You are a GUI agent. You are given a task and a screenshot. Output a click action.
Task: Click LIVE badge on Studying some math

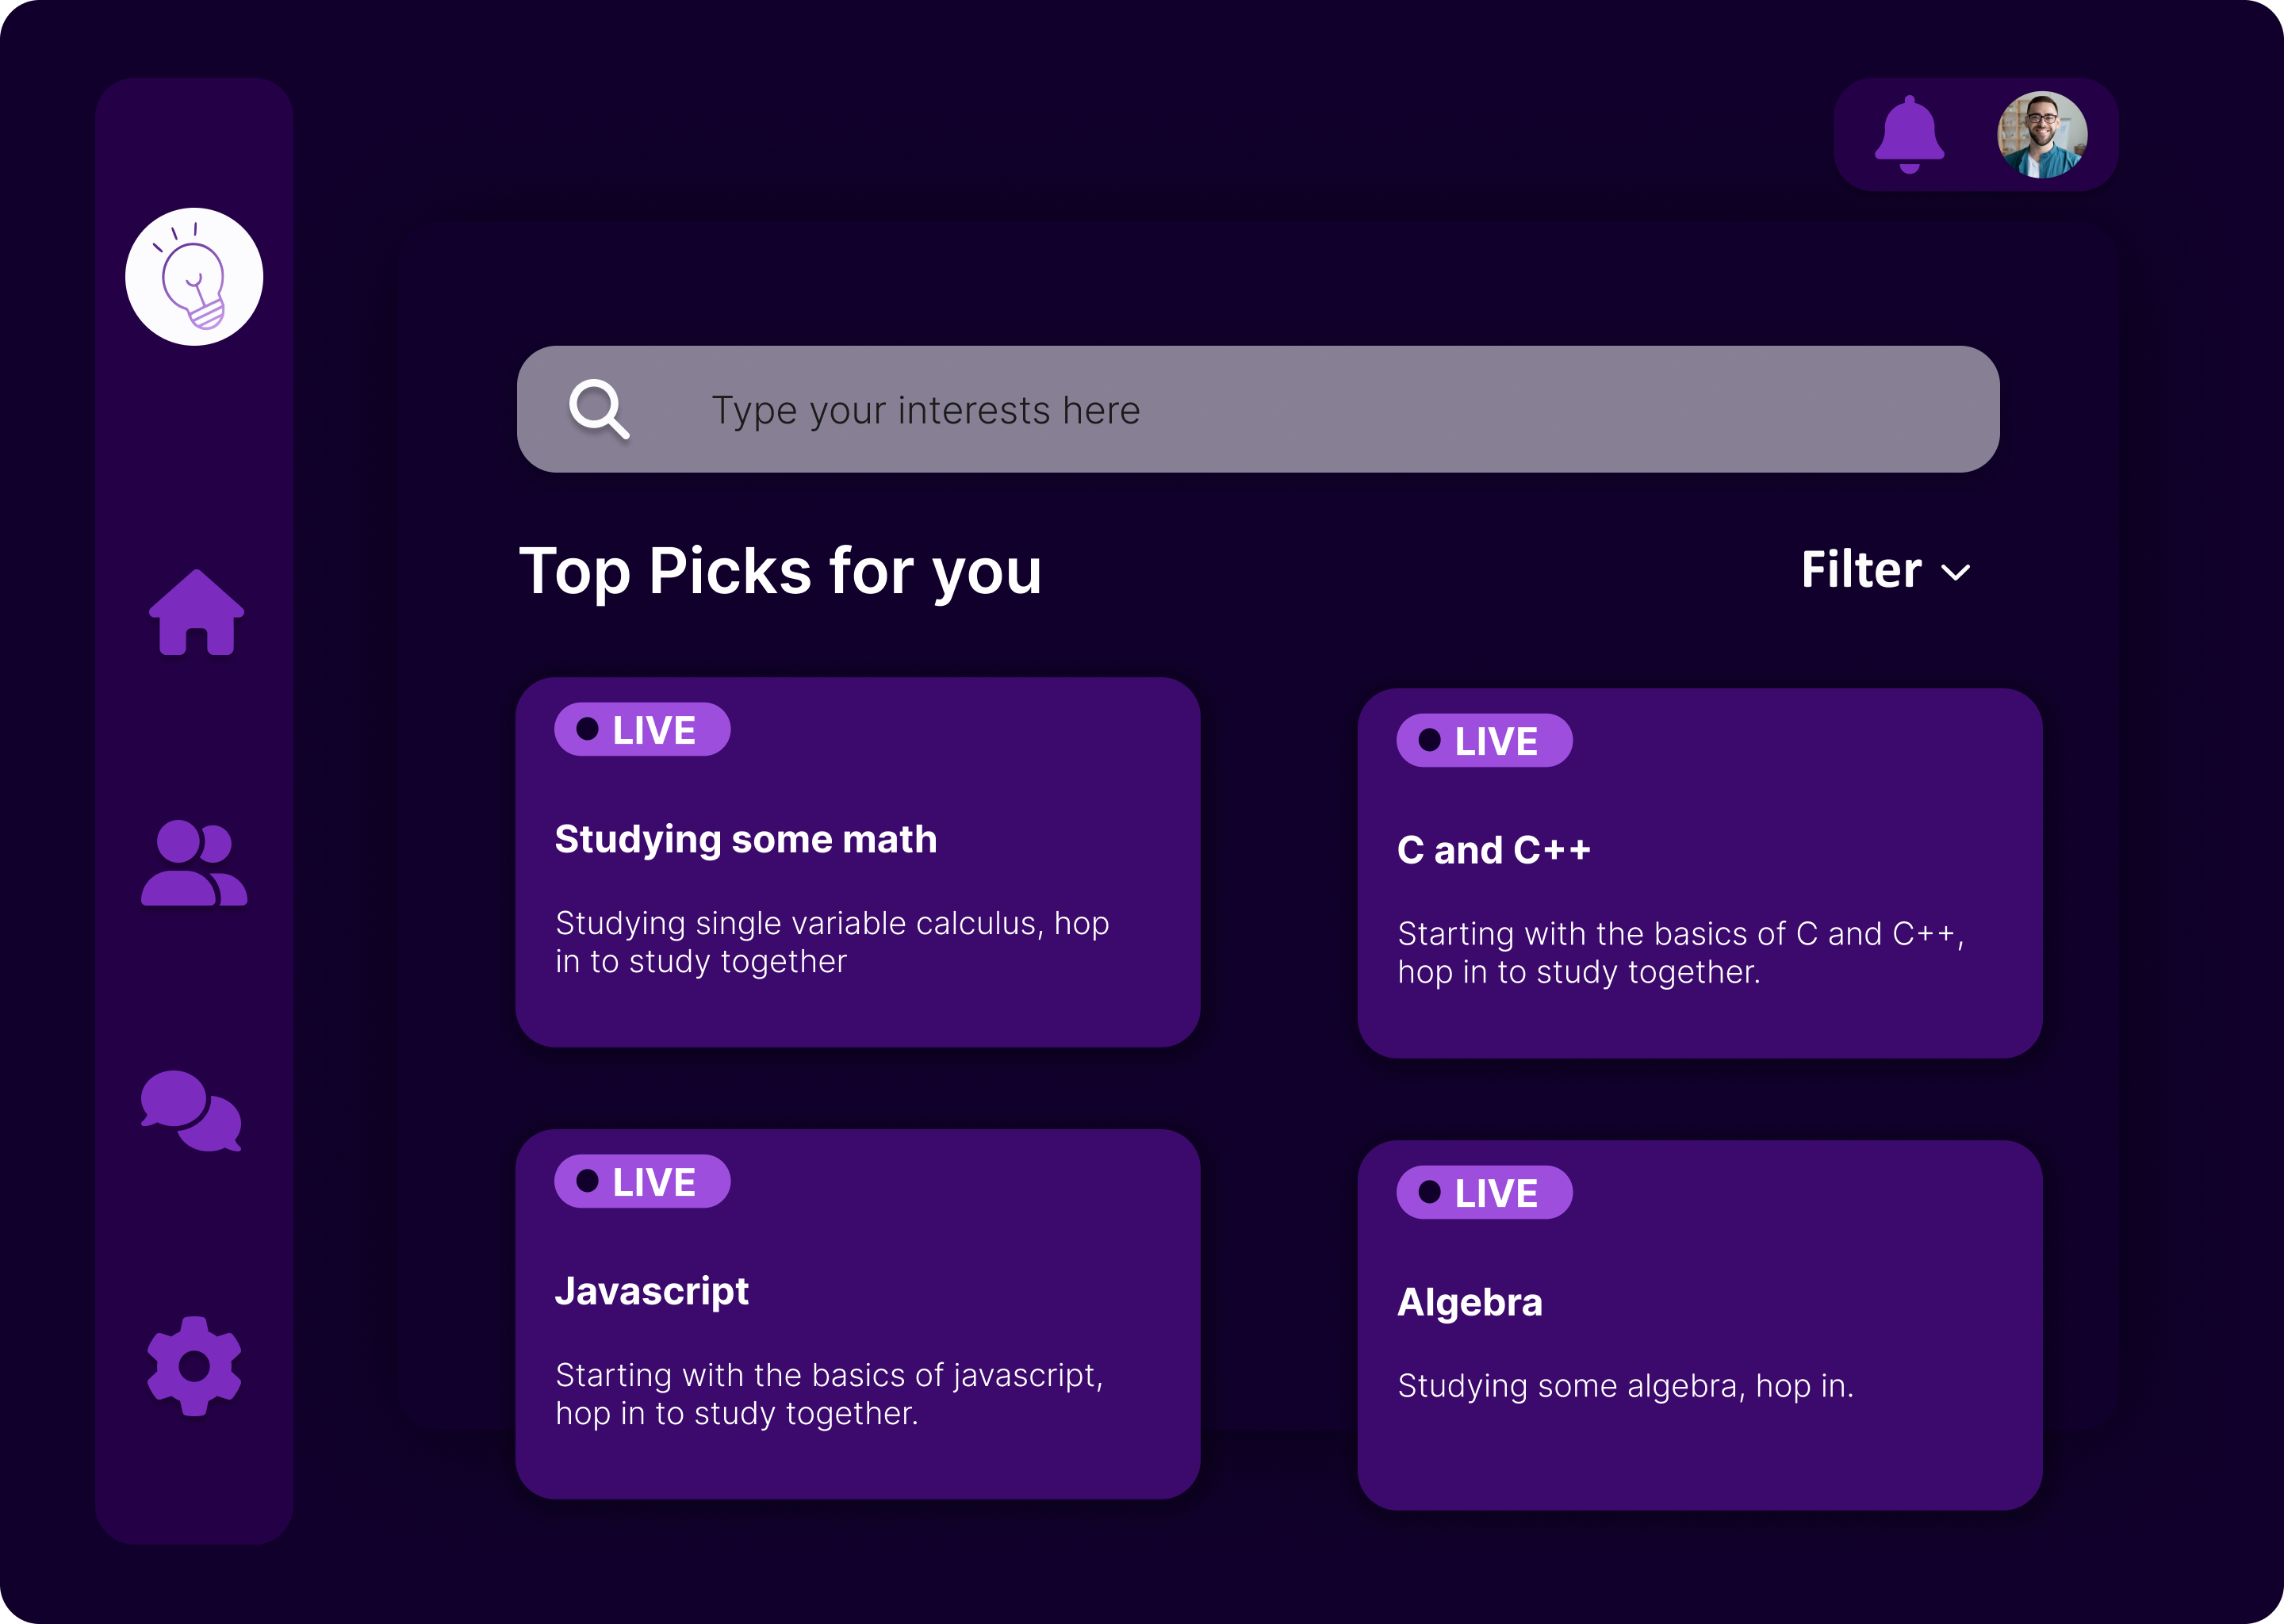[x=642, y=730]
